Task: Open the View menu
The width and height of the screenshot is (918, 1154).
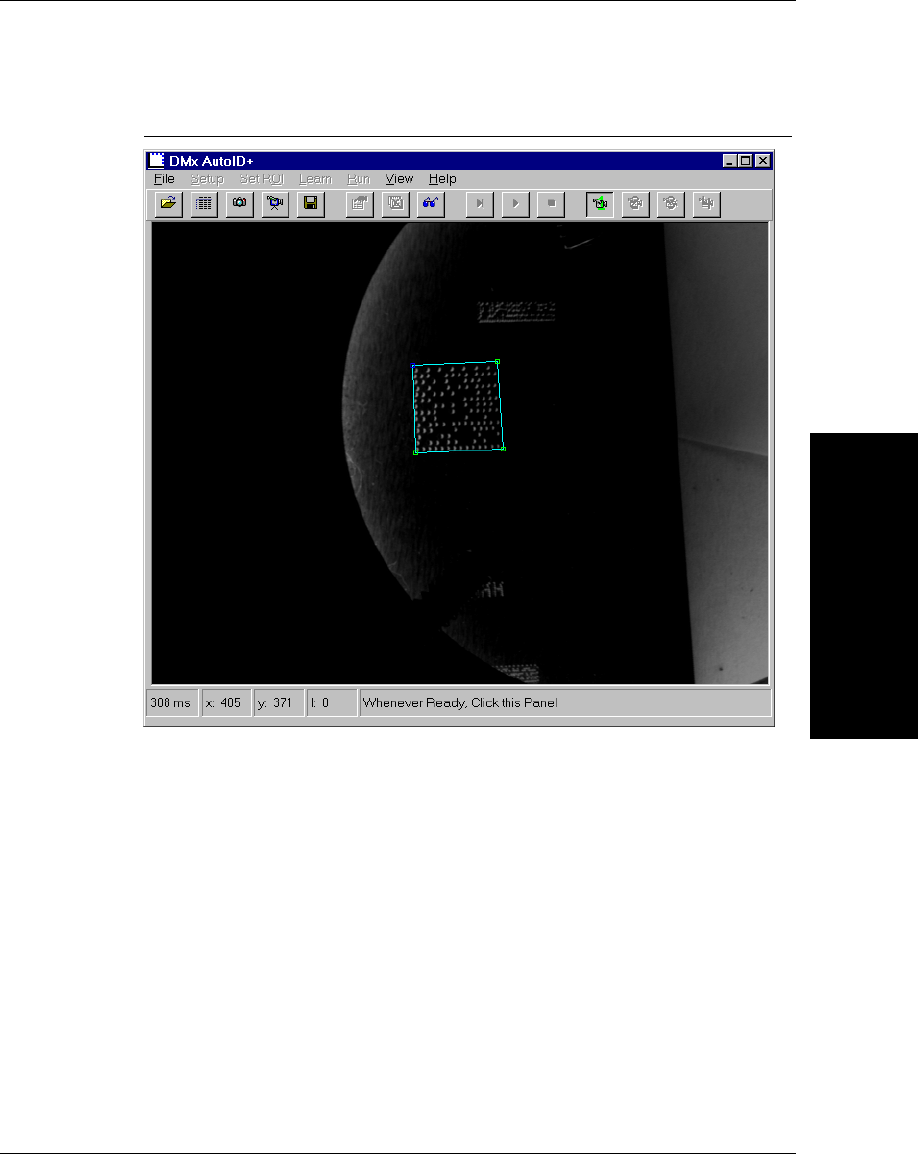Action: pyautogui.click(x=400, y=179)
